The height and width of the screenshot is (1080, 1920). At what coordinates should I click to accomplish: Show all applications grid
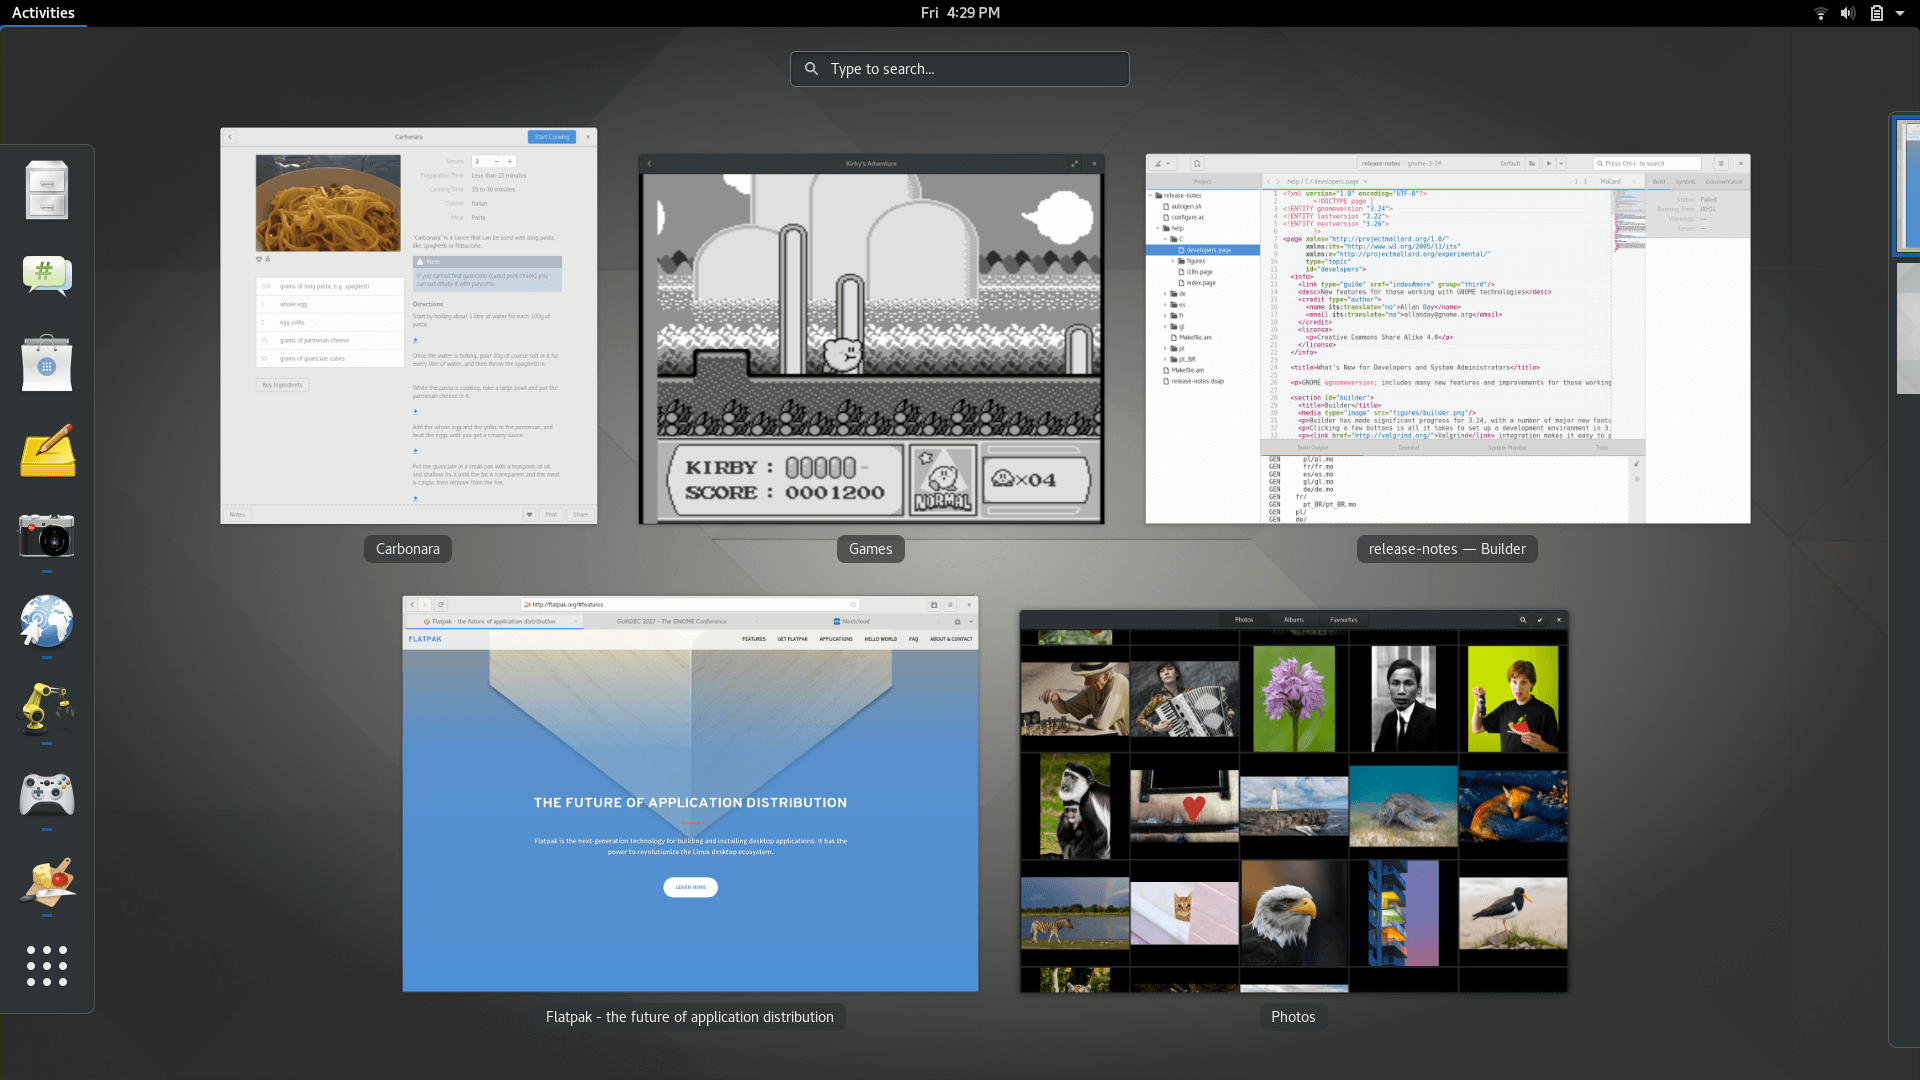tap(47, 966)
